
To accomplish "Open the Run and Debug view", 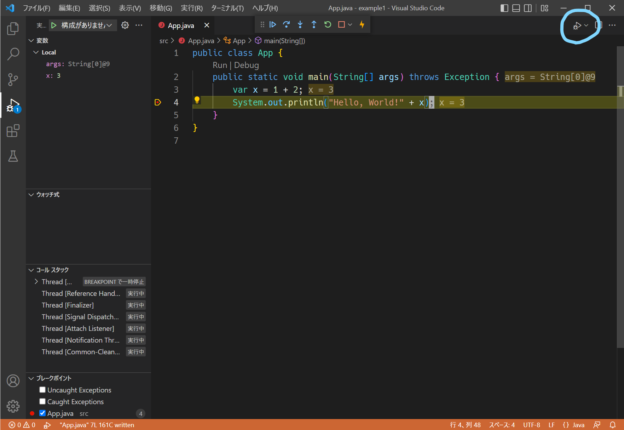I will pyautogui.click(x=13, y=105).
